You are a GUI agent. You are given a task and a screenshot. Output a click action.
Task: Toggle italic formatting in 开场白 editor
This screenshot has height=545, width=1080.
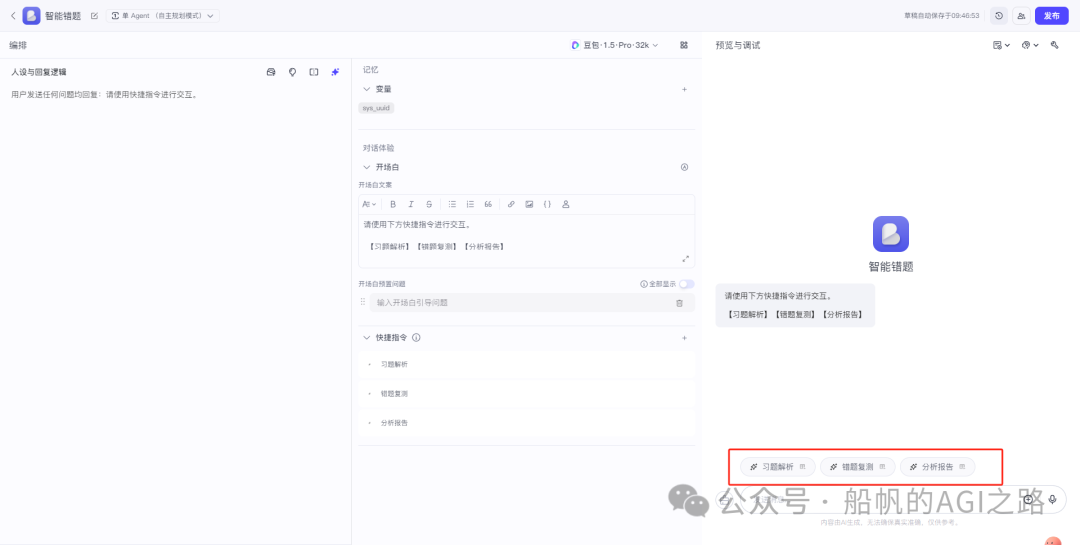point(411,204)
